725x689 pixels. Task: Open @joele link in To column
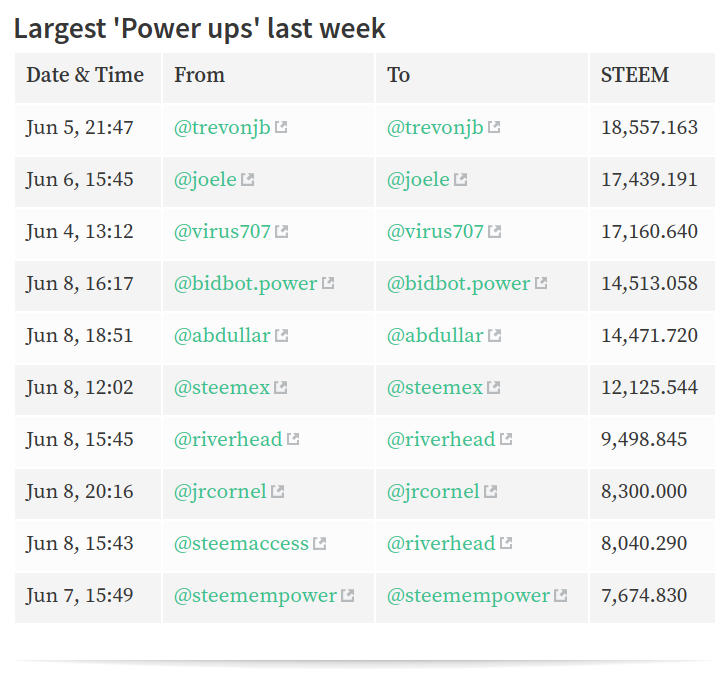tap(418, 179)
